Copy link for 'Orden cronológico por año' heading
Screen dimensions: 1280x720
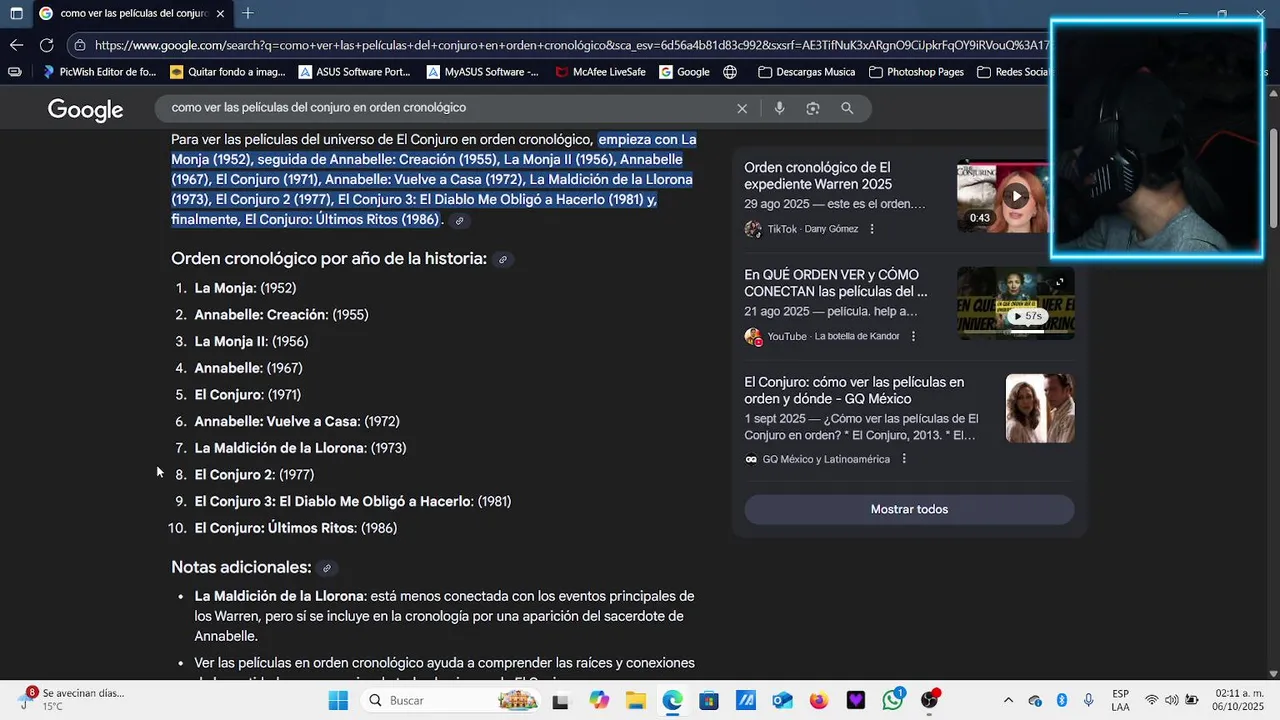coord(503,260)
